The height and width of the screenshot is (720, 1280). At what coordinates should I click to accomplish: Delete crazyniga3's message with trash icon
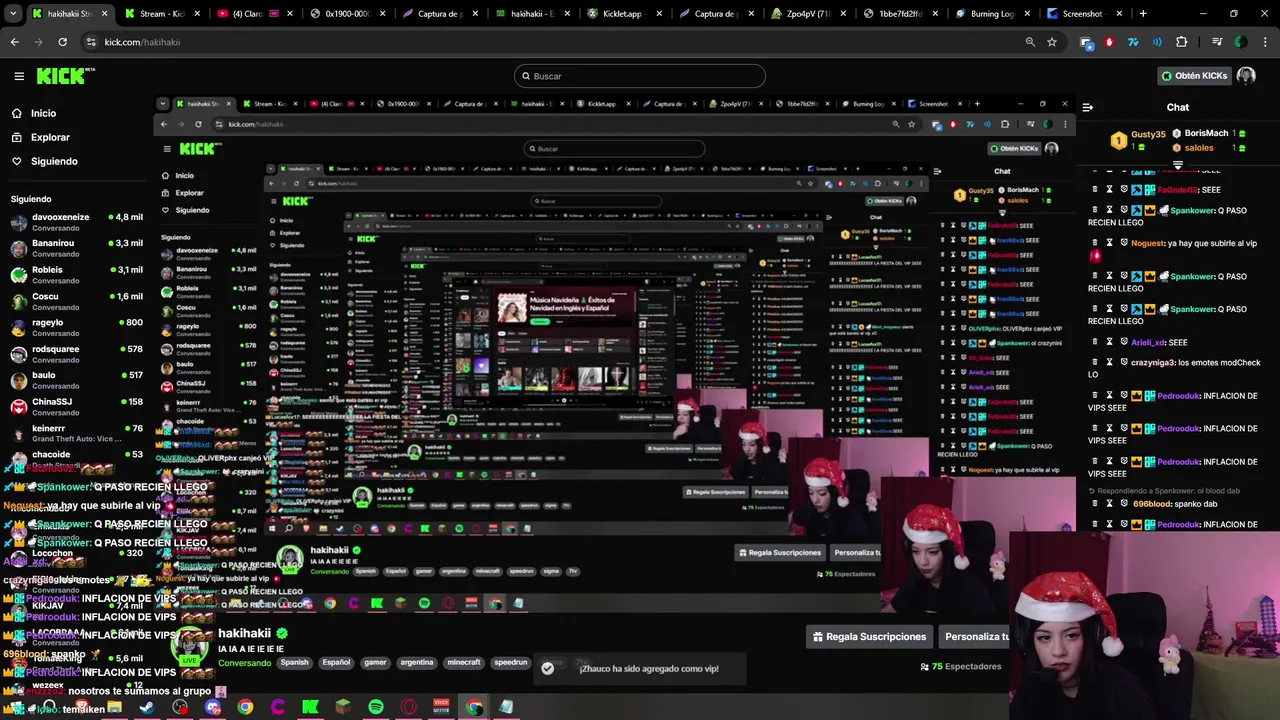pos(1094,362)
